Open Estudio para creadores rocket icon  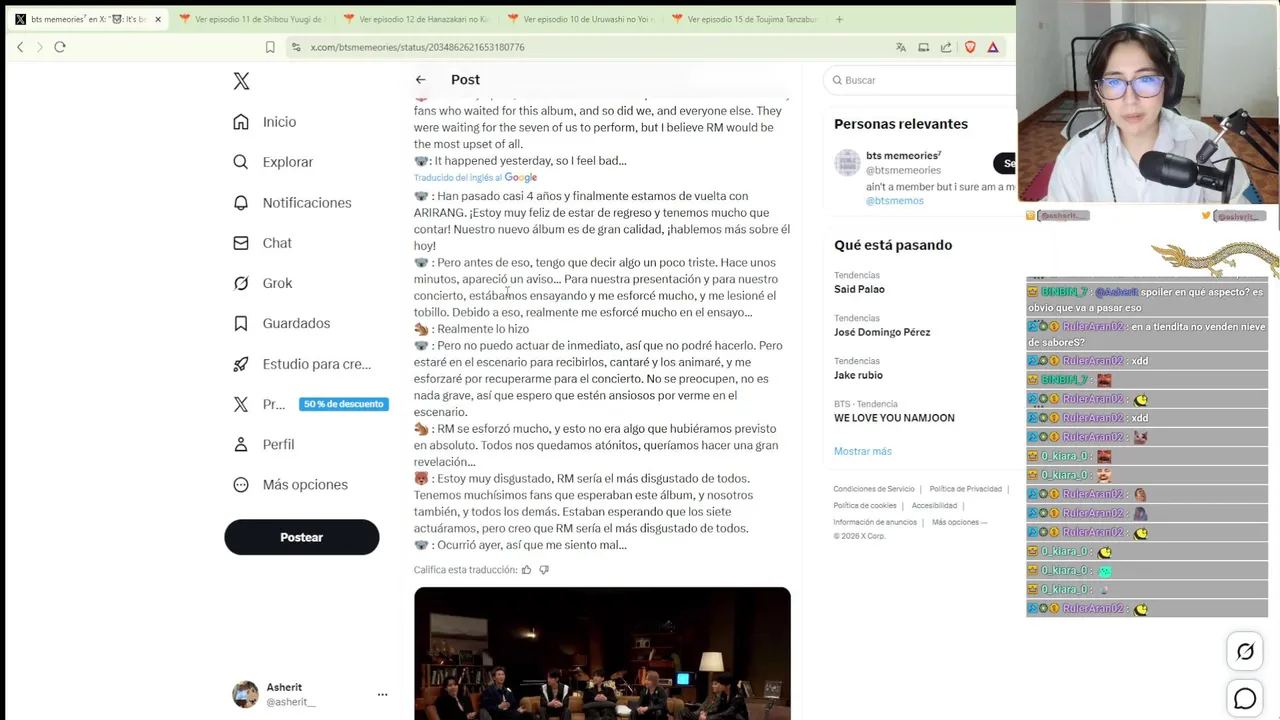[x=241, y=364]
